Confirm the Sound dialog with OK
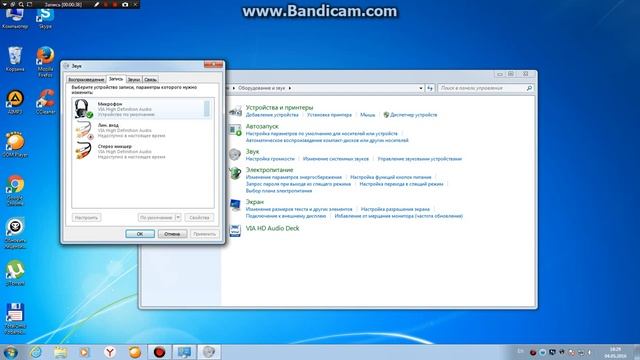The width and height of the screenshot is (640, 360). 140,234
